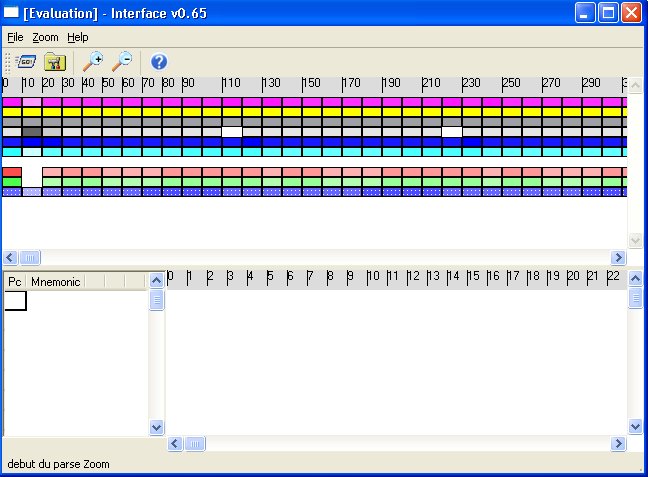Viewport: 648px width, 477px height.
Task: Click timeline ruler marker 50
Action: coord(108,83)
